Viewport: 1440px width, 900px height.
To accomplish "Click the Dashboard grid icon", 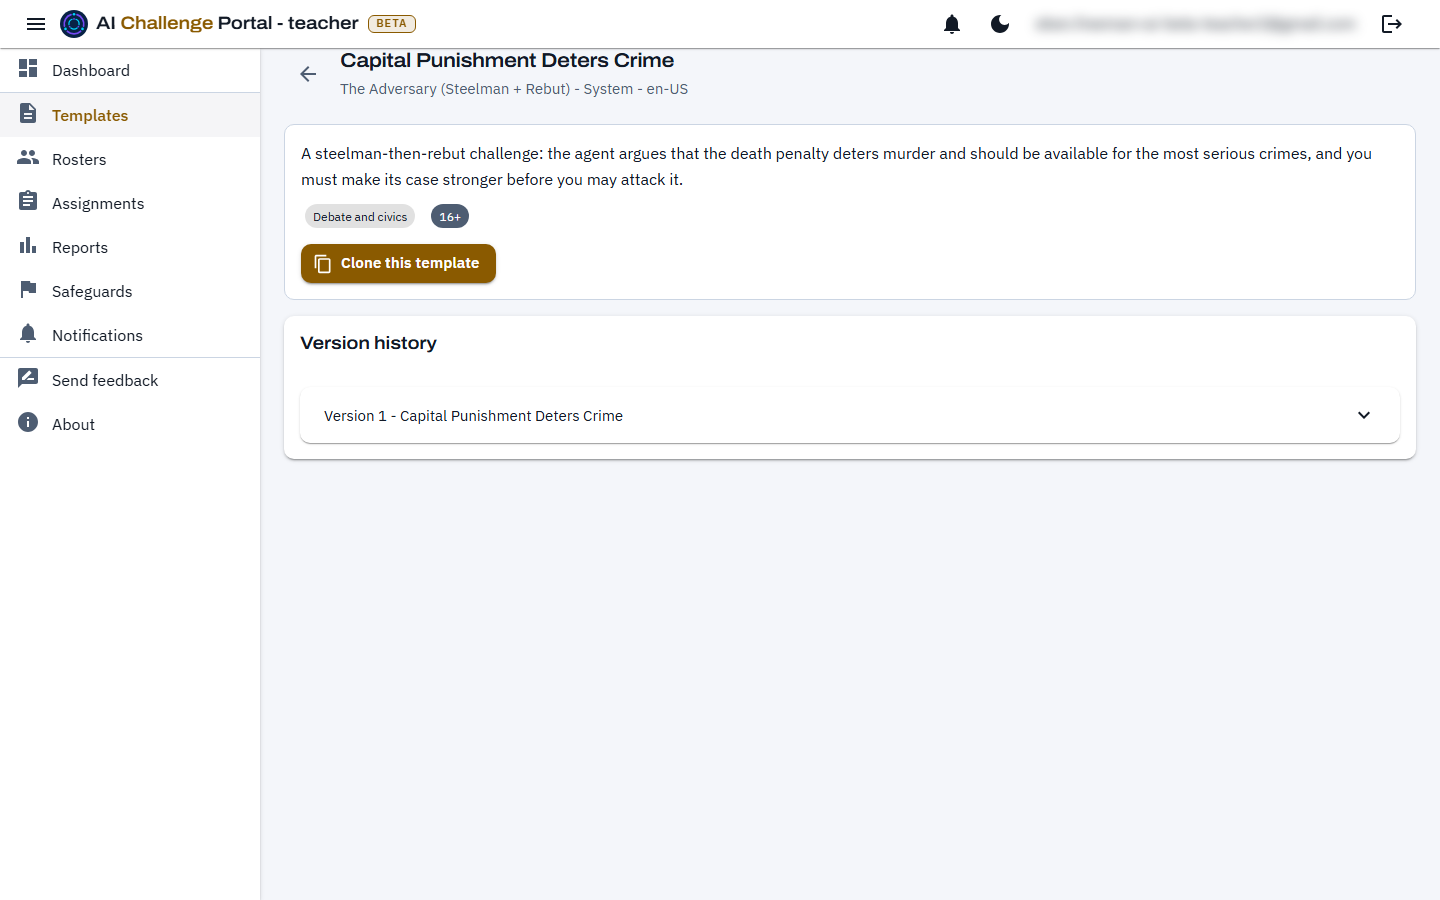I will 28,69.
